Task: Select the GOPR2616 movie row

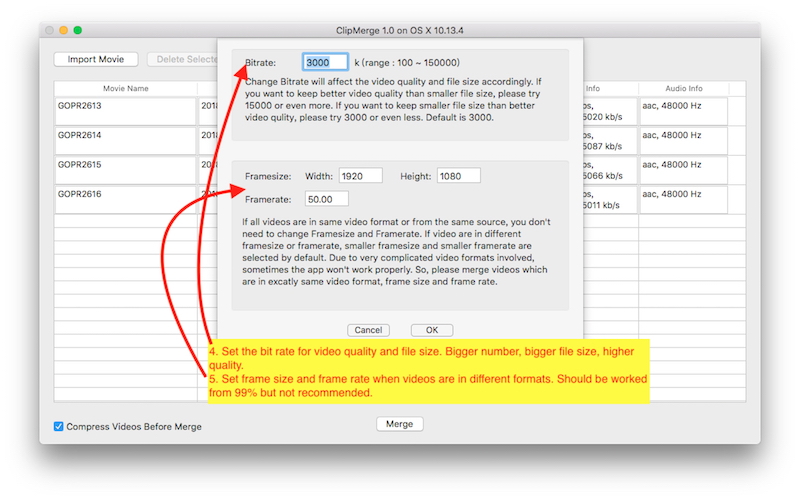Action: tap(126, 200)
